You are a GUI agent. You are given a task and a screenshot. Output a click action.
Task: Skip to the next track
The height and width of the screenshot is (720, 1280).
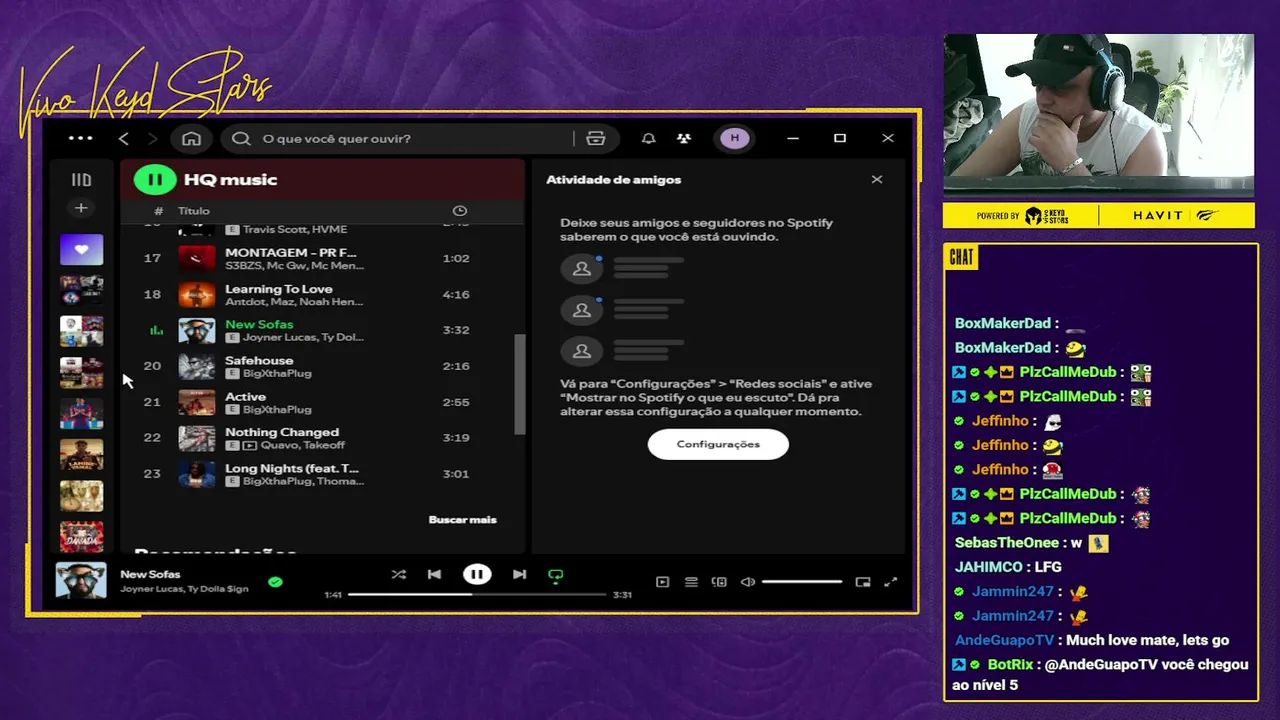tap(519, 574)
